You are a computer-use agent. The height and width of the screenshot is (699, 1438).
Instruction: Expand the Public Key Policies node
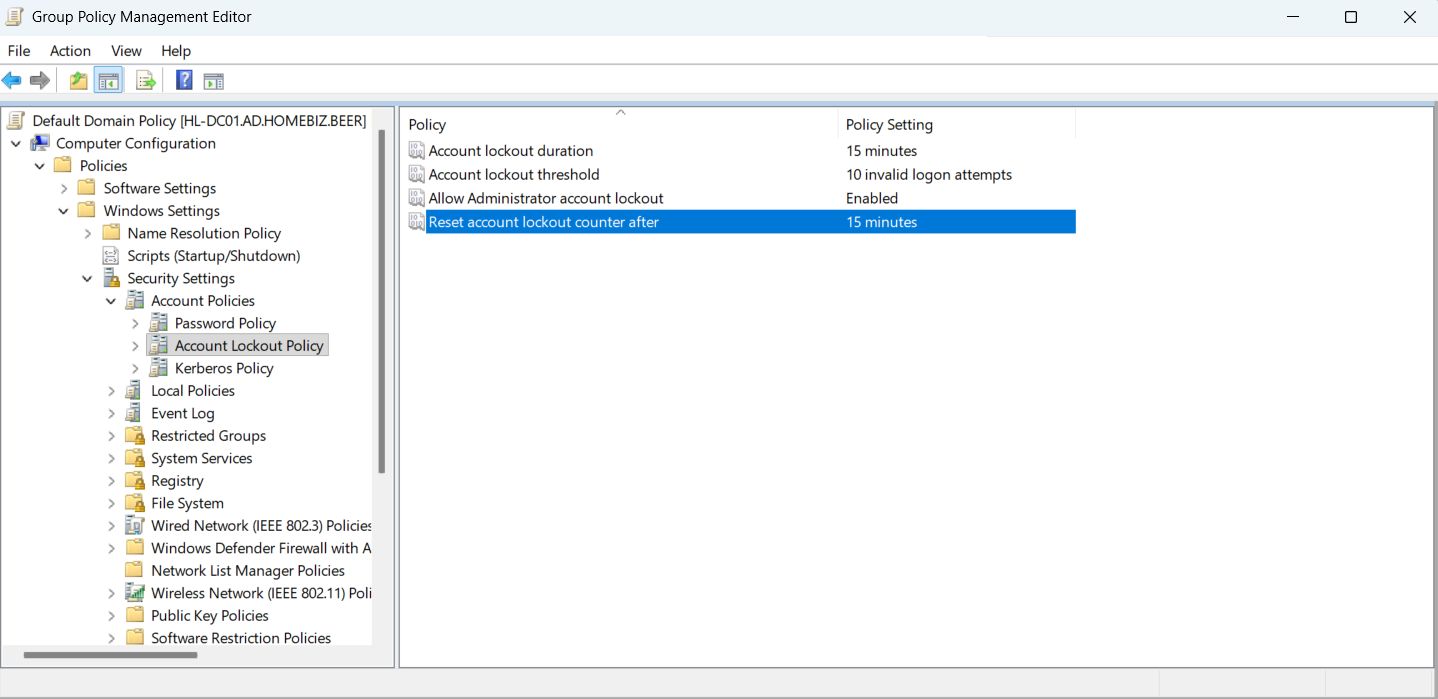click(x=111, y=616)
